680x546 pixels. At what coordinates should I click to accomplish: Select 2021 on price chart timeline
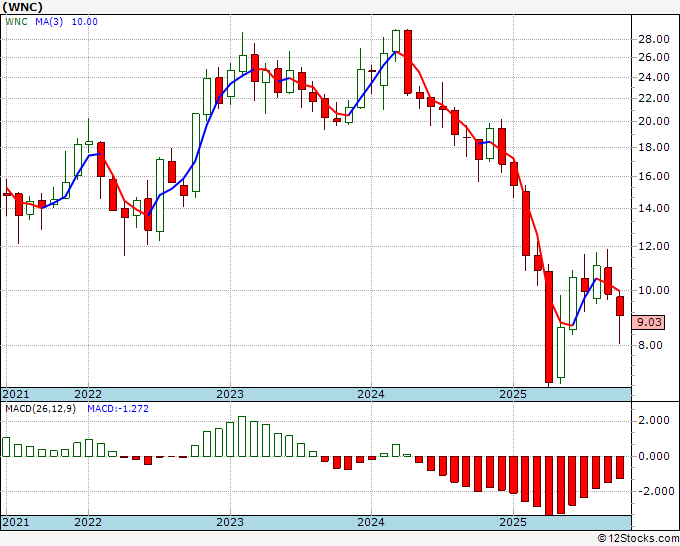click(17, 394)
